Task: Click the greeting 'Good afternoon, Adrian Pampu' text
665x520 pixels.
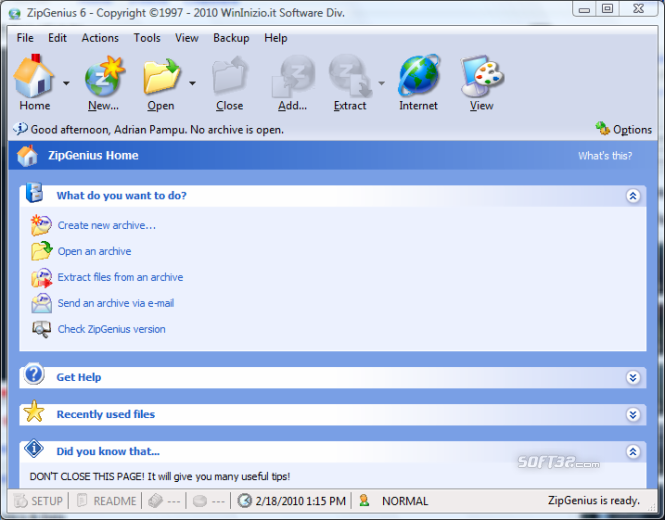Action: [157, 129]
